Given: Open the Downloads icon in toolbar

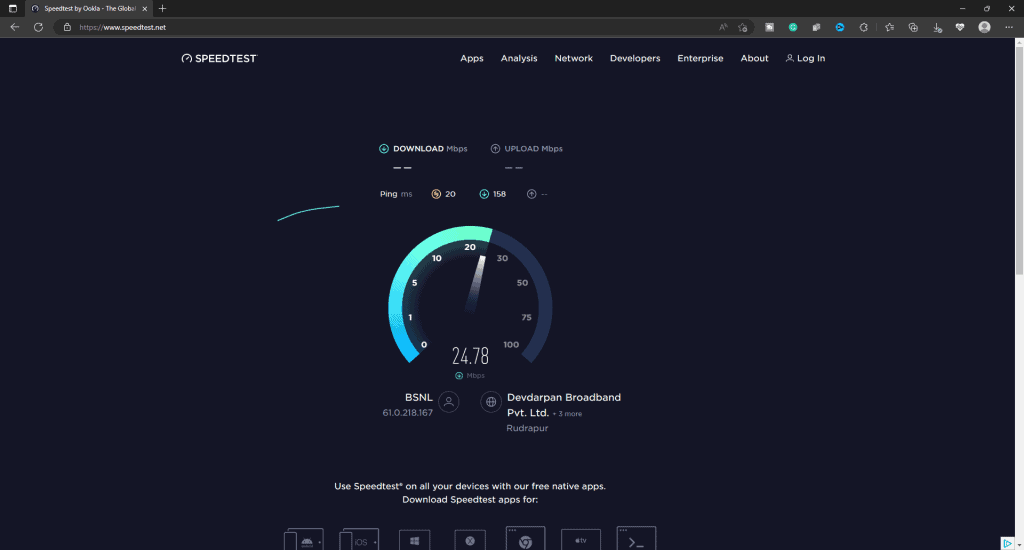Looking at the screenshot, I should click(937, 27).
